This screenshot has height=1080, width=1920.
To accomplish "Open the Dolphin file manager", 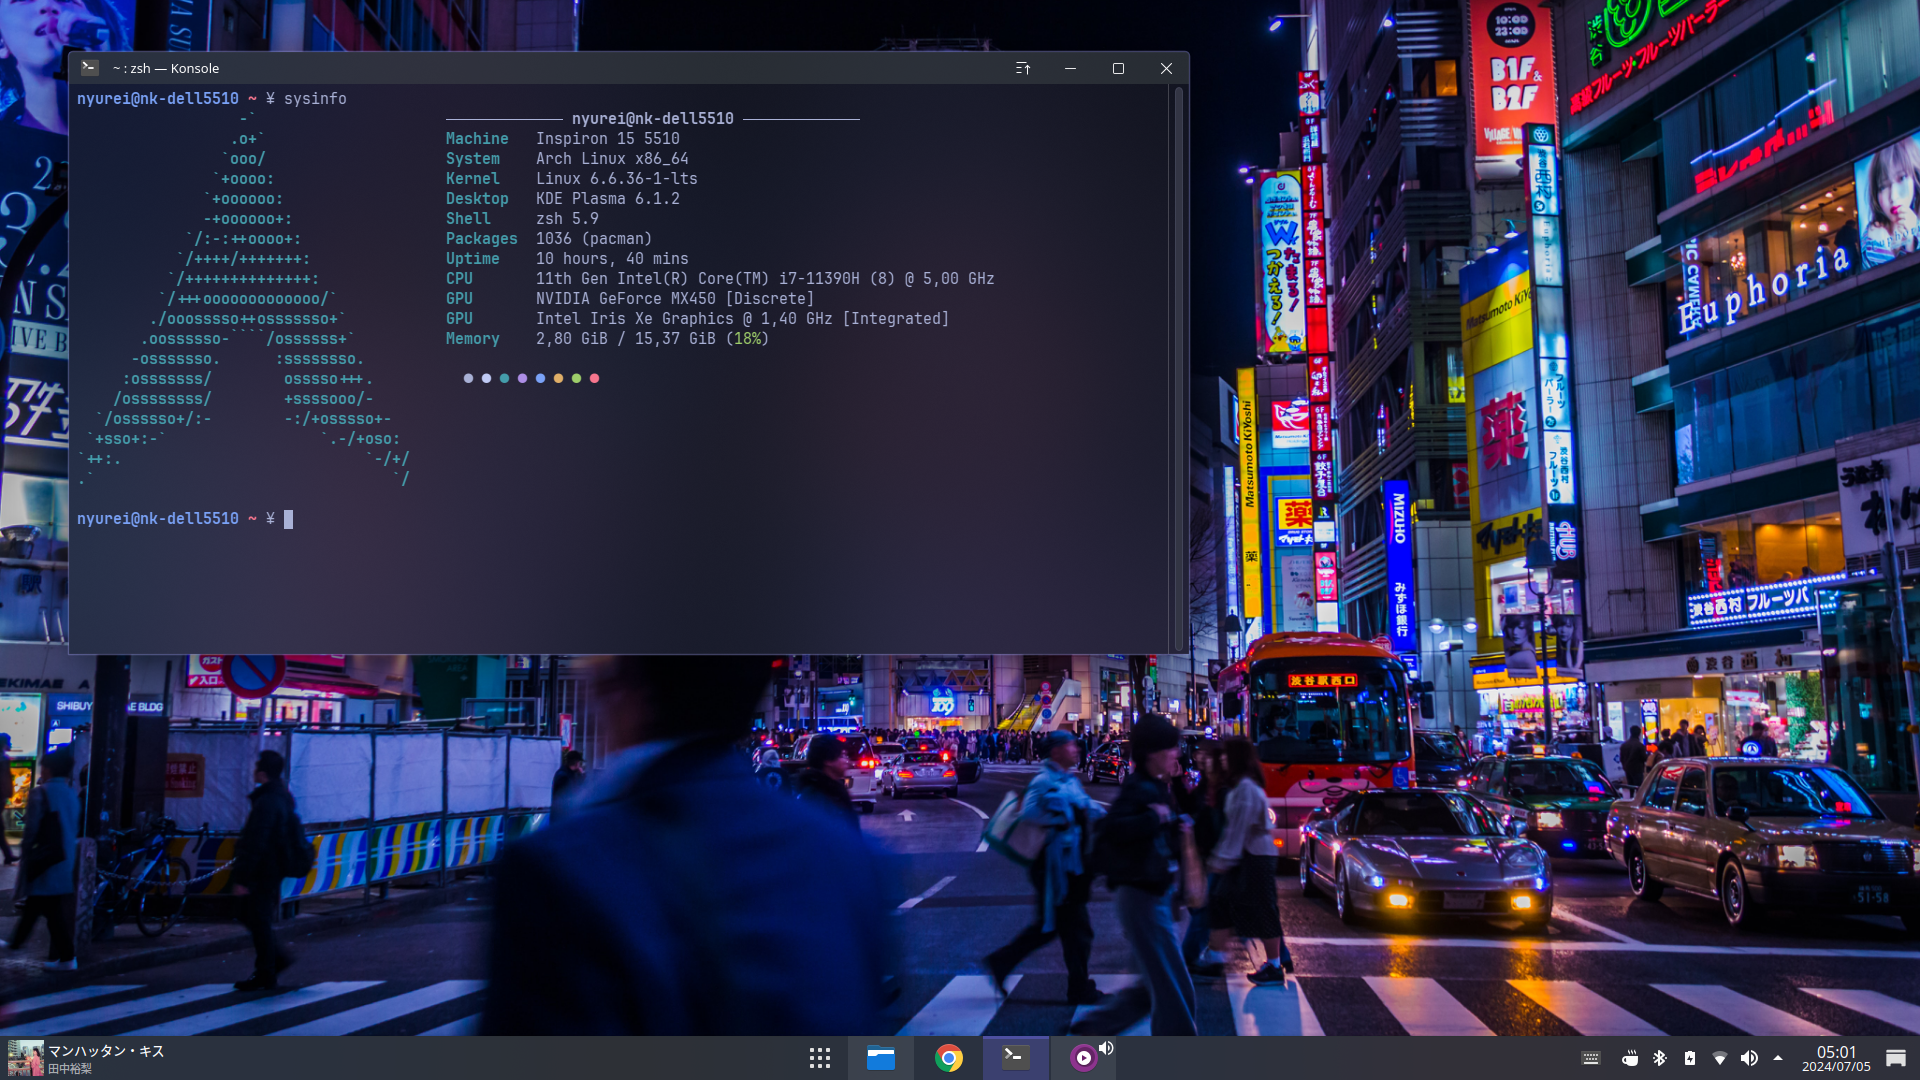I will (881, 1058).
